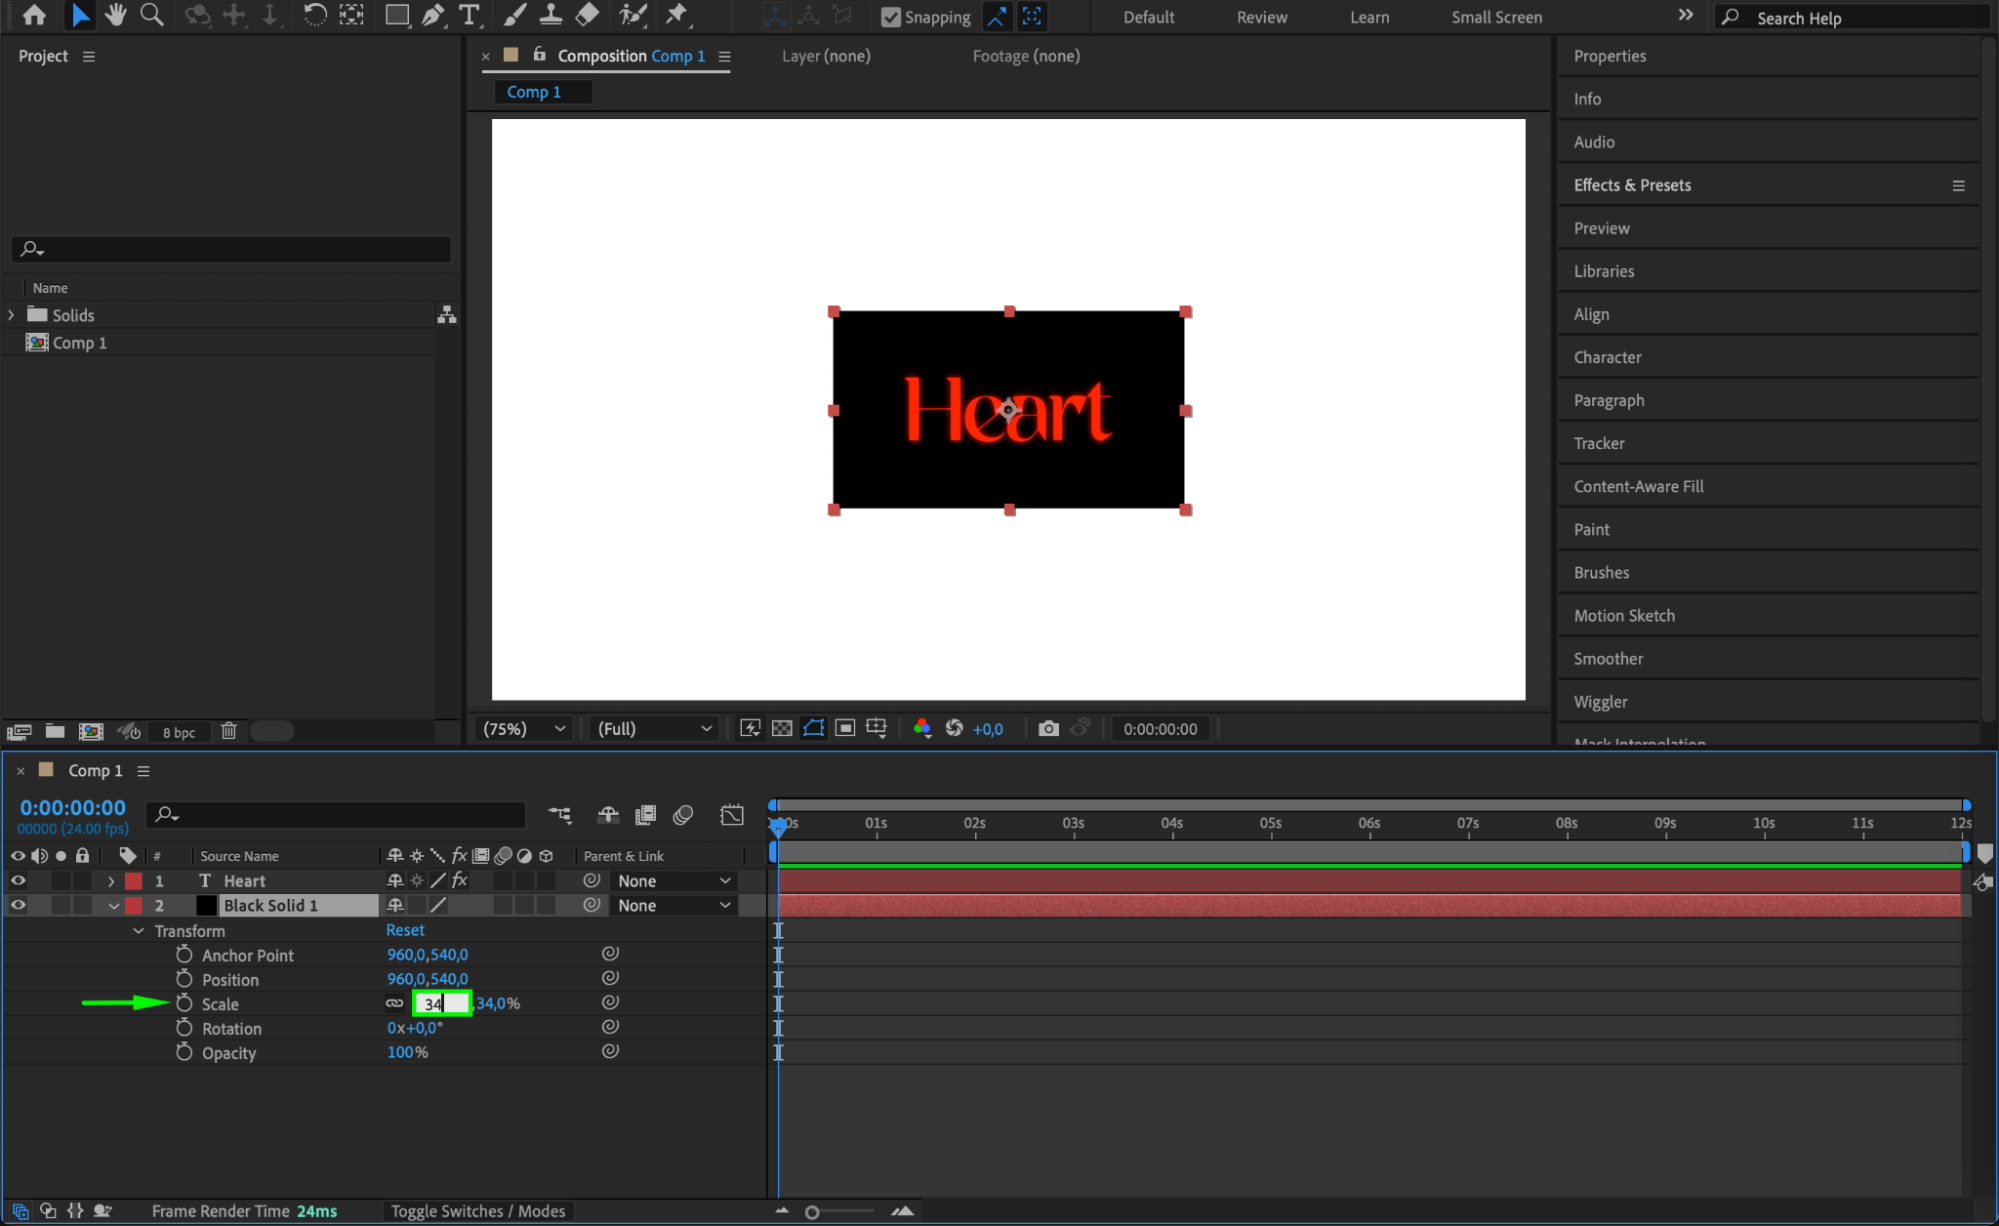Select the Horizontal Type tool
The height and width of the screenshot is (1226, 1999).
pyautogui.click(x=469, y=15)
